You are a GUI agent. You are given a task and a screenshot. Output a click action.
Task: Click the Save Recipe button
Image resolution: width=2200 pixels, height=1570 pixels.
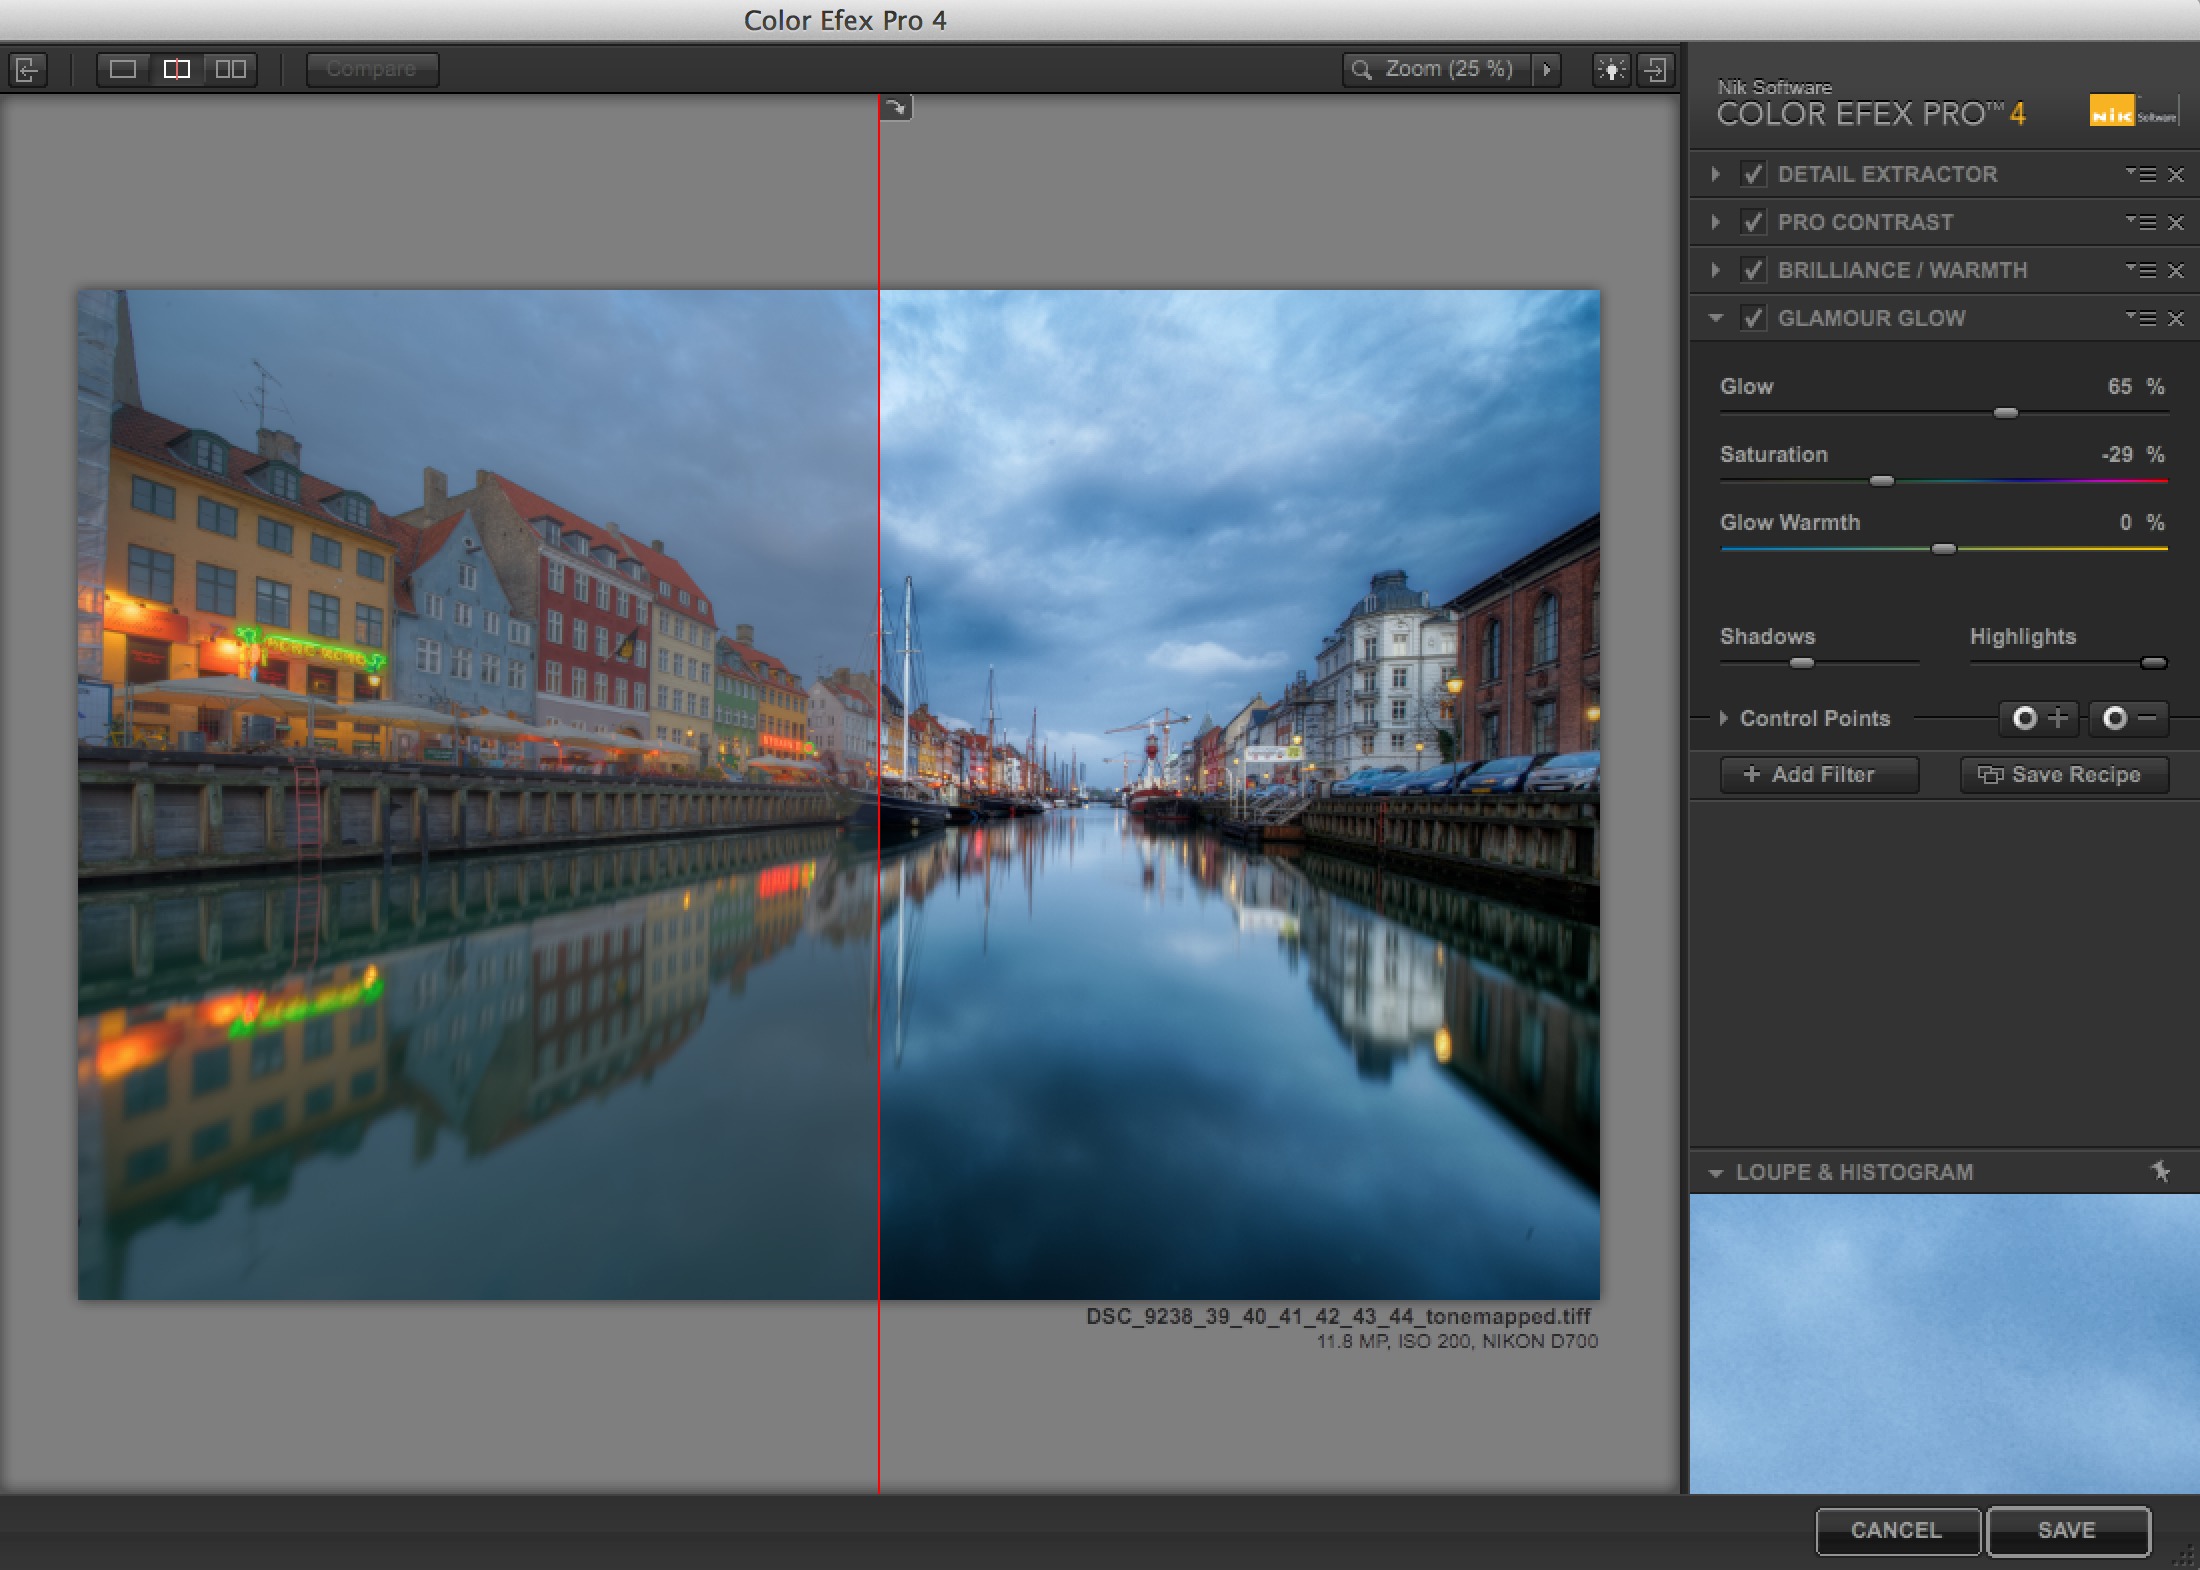[x=2064, y=775]
